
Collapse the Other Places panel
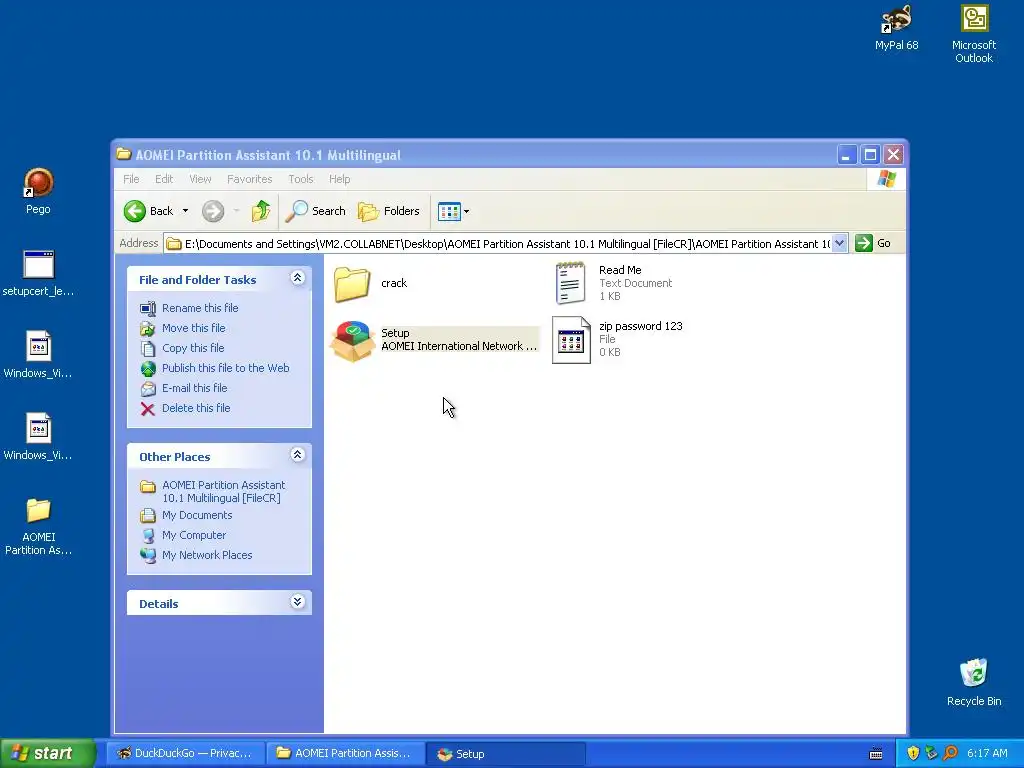pos(297,455)
